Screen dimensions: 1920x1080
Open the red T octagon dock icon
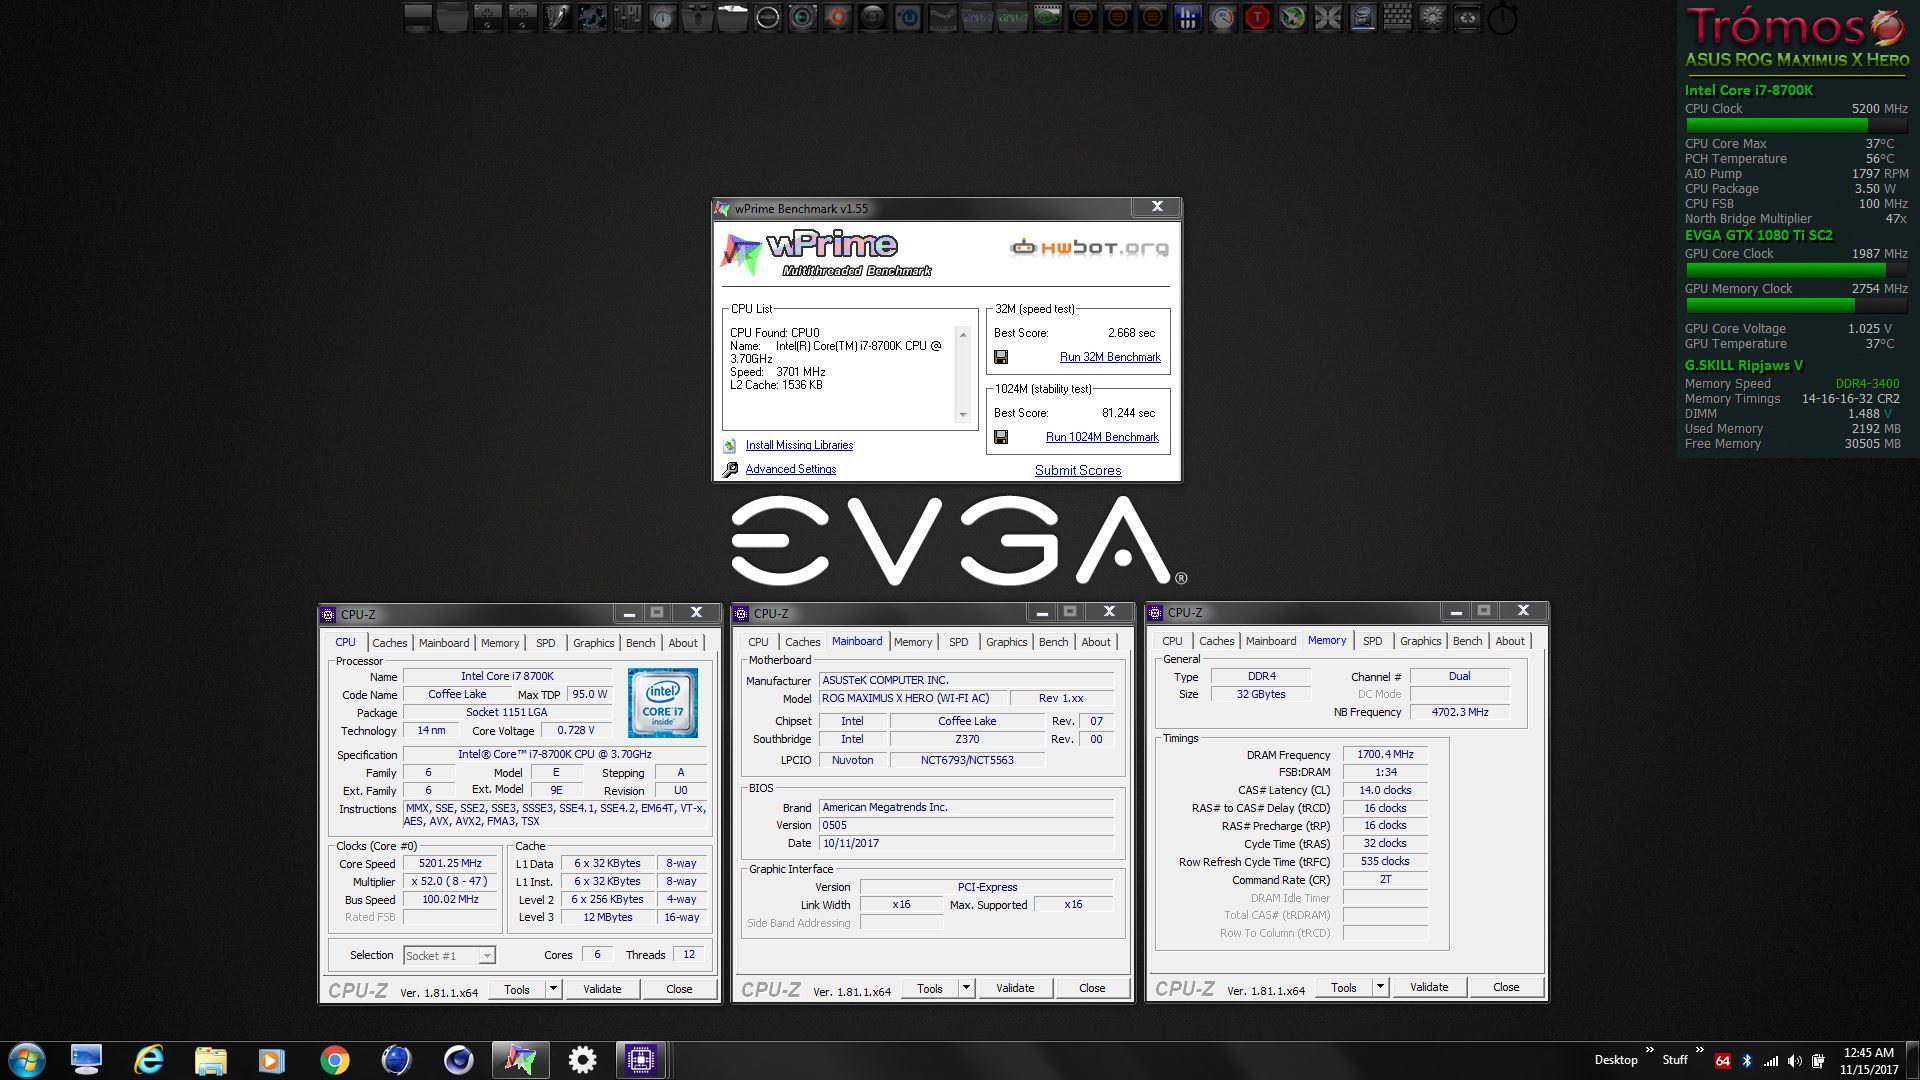(x=1256, y=17)
